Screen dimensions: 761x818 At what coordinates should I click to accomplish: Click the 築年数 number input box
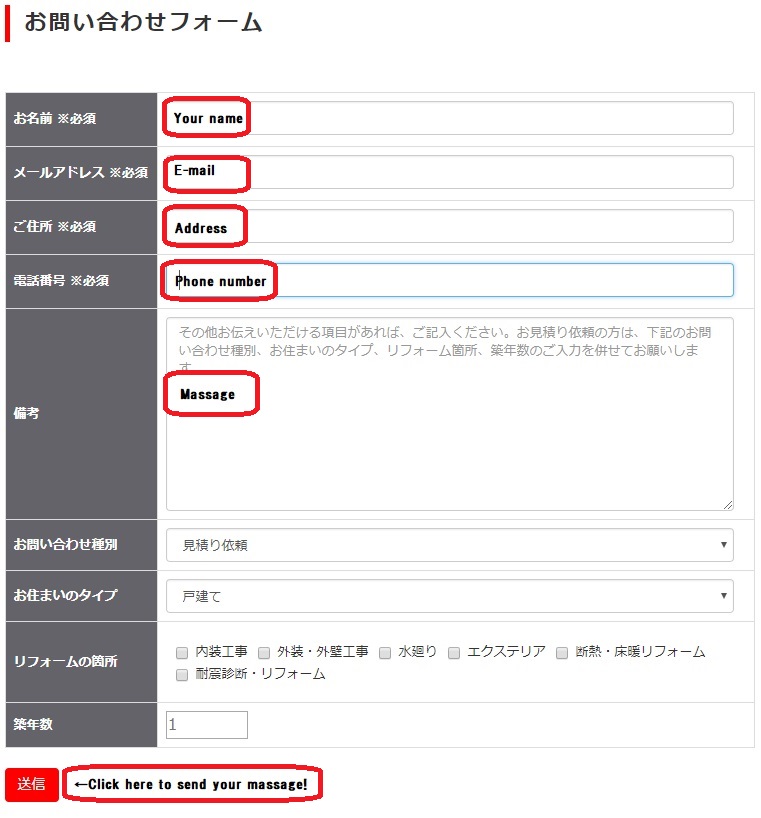click(x=207, y=725)
